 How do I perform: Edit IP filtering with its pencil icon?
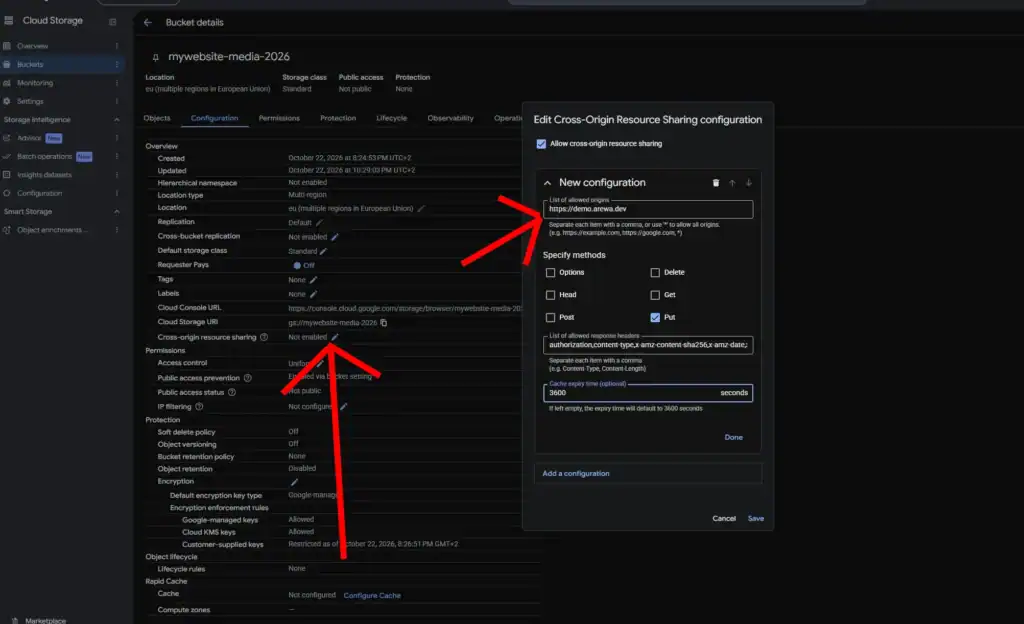(344, 407)
